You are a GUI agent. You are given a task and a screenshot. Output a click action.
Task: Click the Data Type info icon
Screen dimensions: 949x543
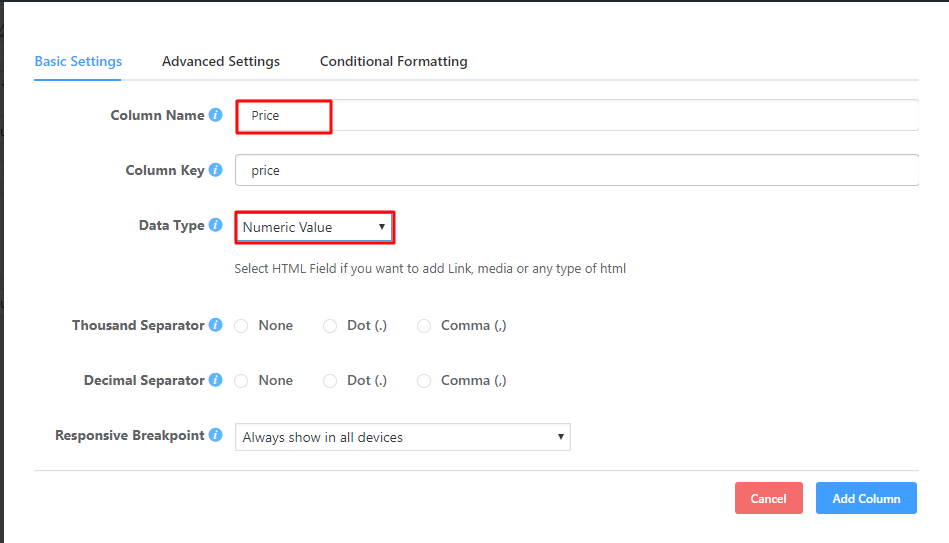coord(215,226)
